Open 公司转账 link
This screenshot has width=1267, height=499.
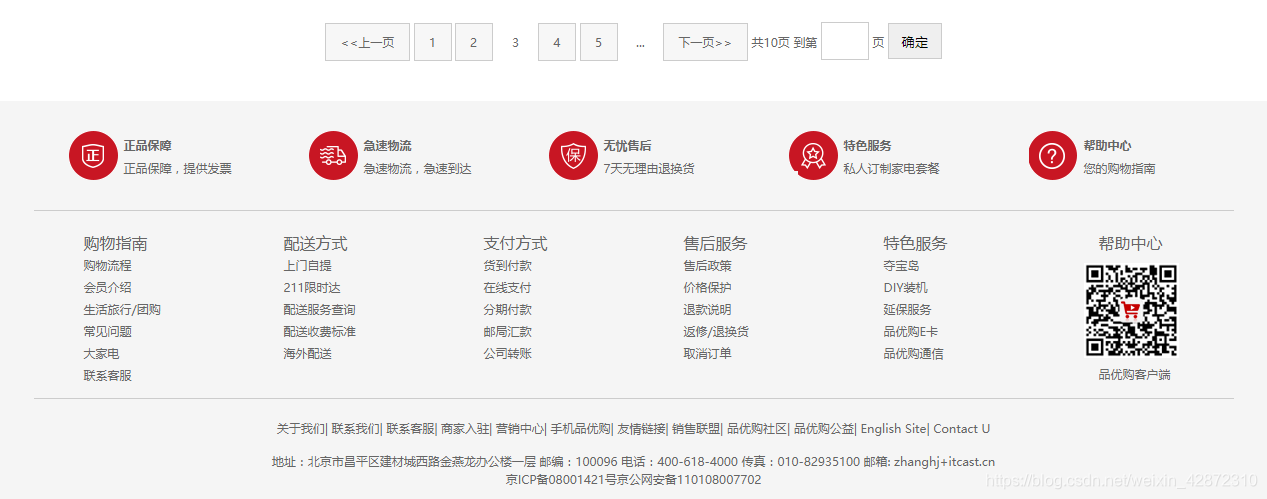pyautogui.click(x=507, y=354)
